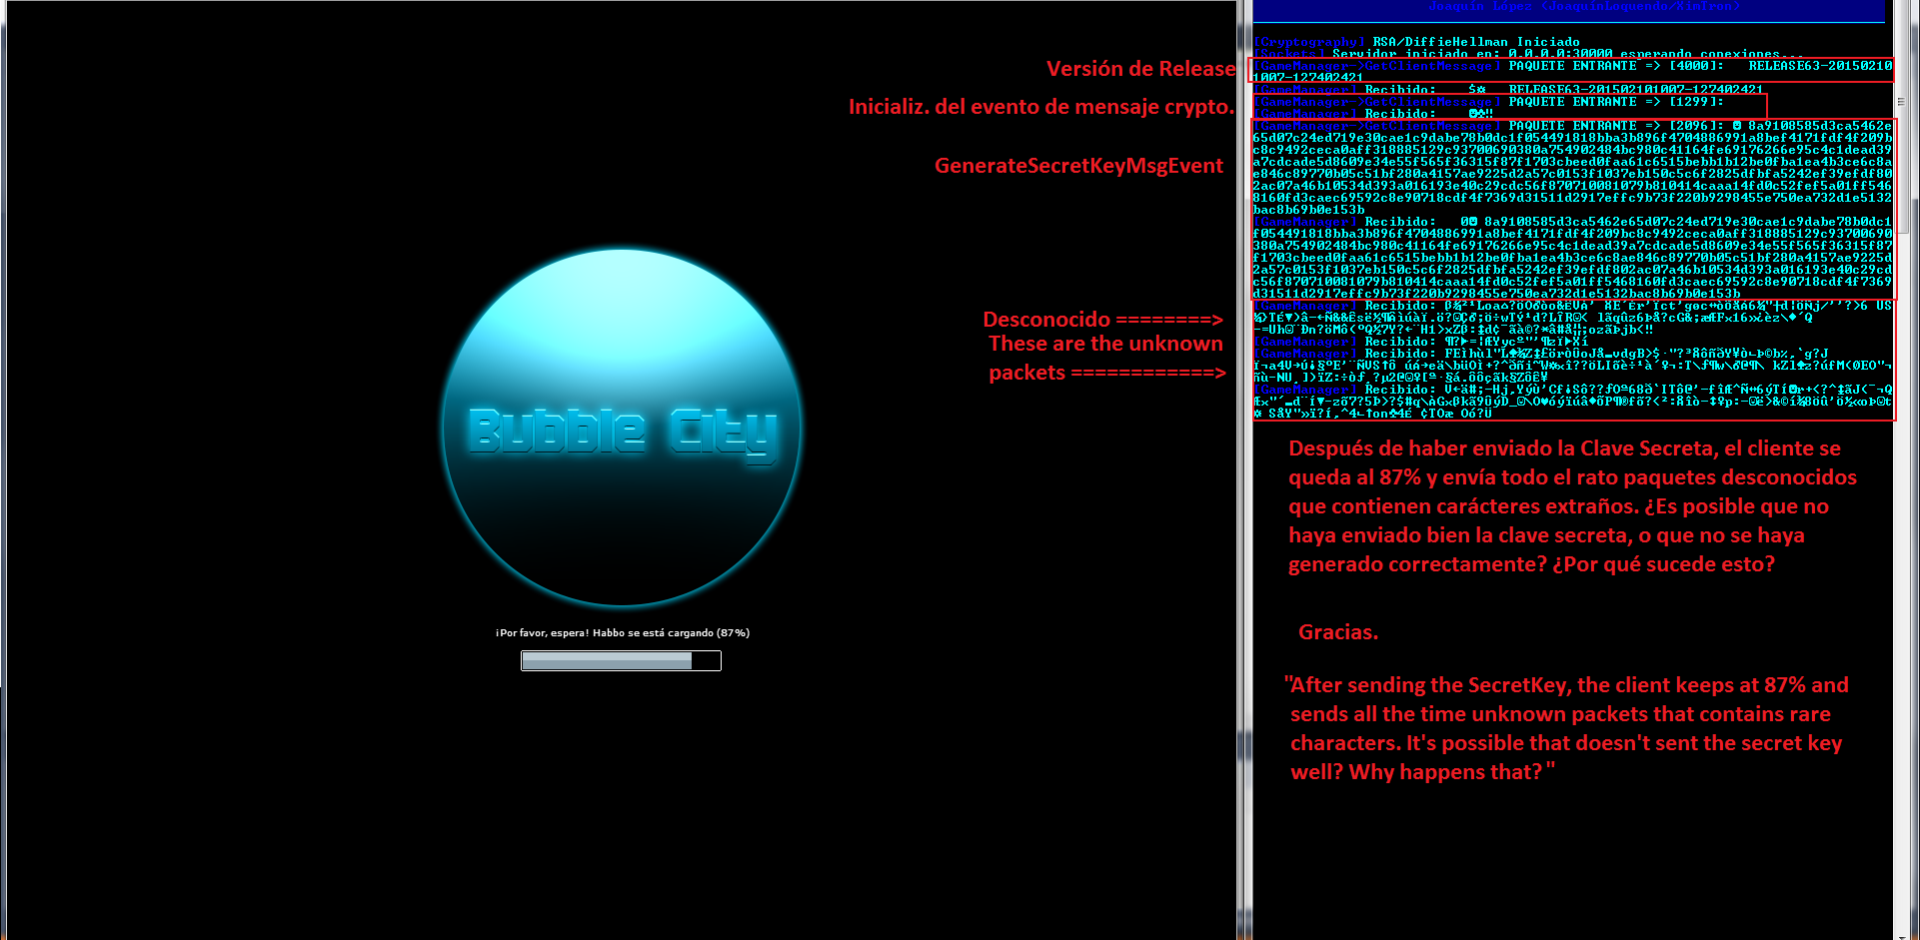The height and width of the screenshot is (940, 1920).
Task: Select the '¡Por favor, espera! Habbo se está cargando' text
Action: coord(622,633)
